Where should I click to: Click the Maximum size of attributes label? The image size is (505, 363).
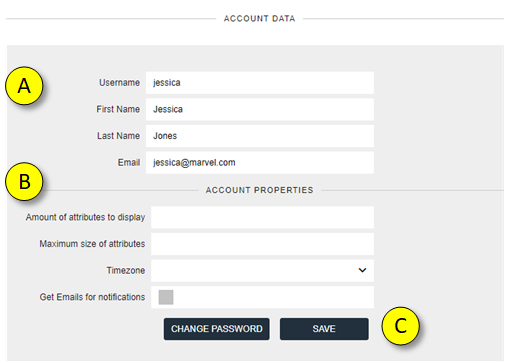point(92,244)
